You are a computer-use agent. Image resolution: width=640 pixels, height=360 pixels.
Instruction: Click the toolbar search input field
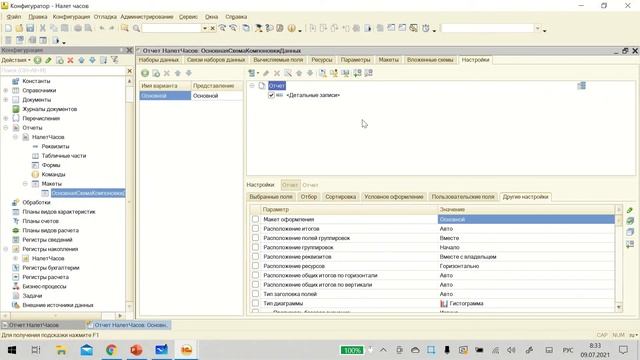pos(171,28)
